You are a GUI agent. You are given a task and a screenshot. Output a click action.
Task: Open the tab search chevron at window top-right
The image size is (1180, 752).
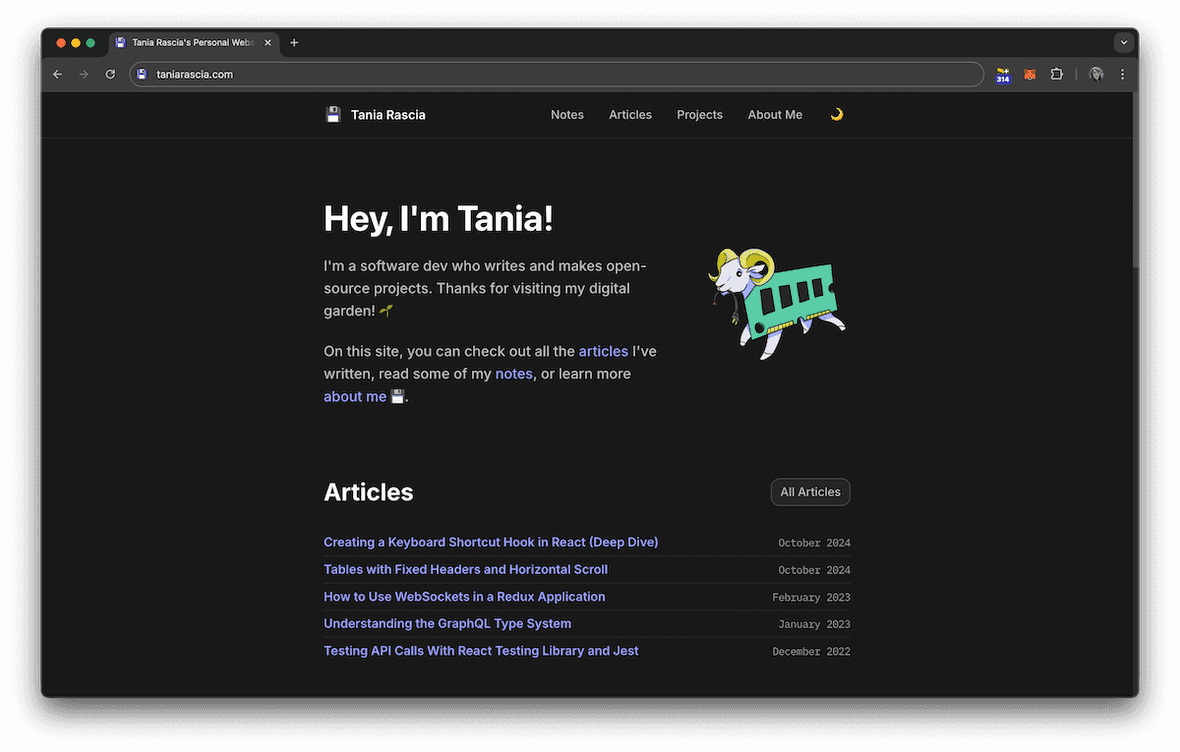click(1123, 42)
